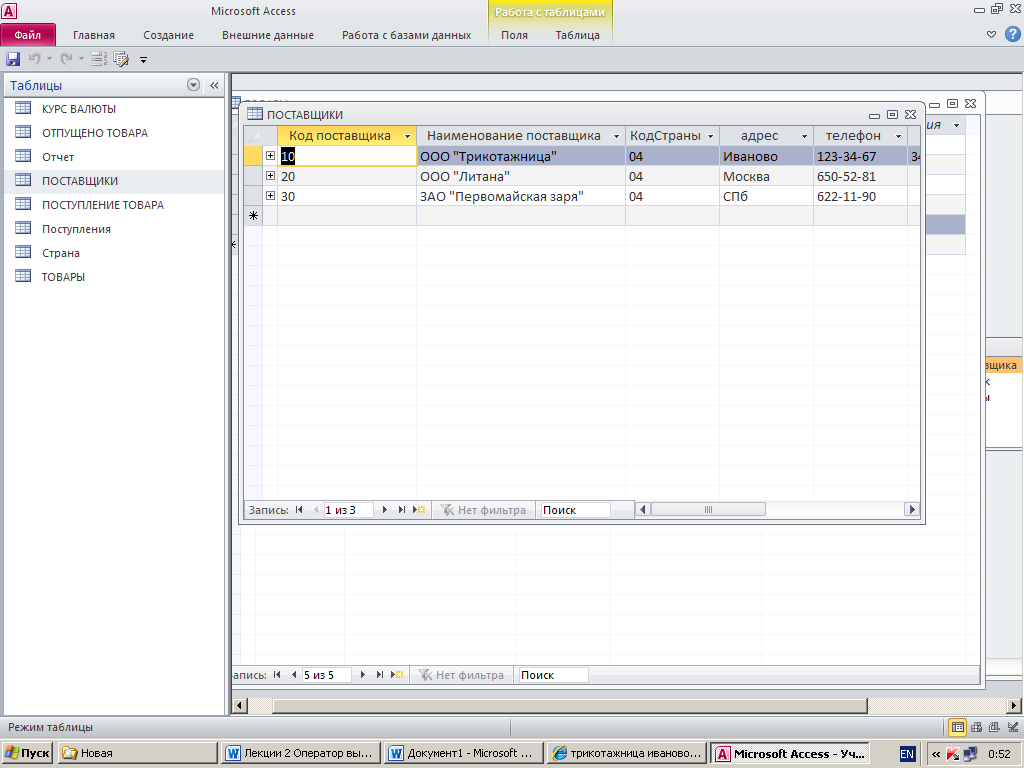Open Работа с базами данных tab
The width and height of the screenshot is (1024, 768).
[x=406, y=35]
